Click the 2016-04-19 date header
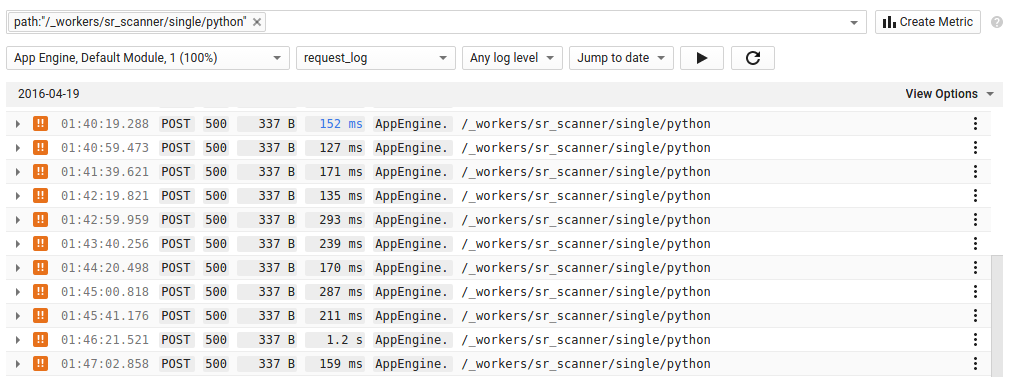 coord(49,94)
